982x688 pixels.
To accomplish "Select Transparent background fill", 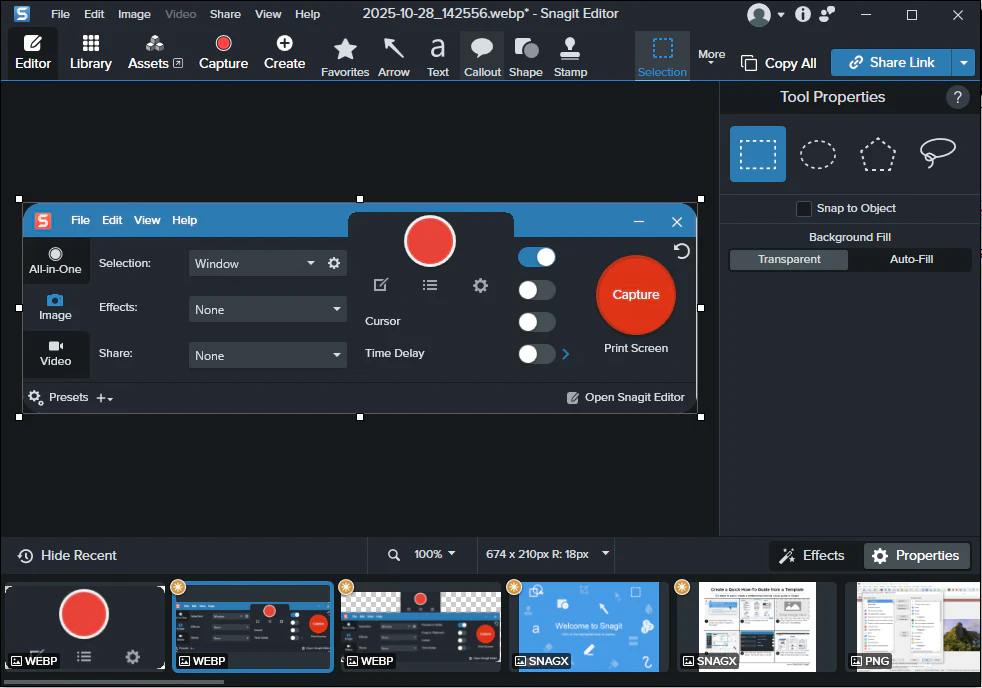I will point(789,260).
